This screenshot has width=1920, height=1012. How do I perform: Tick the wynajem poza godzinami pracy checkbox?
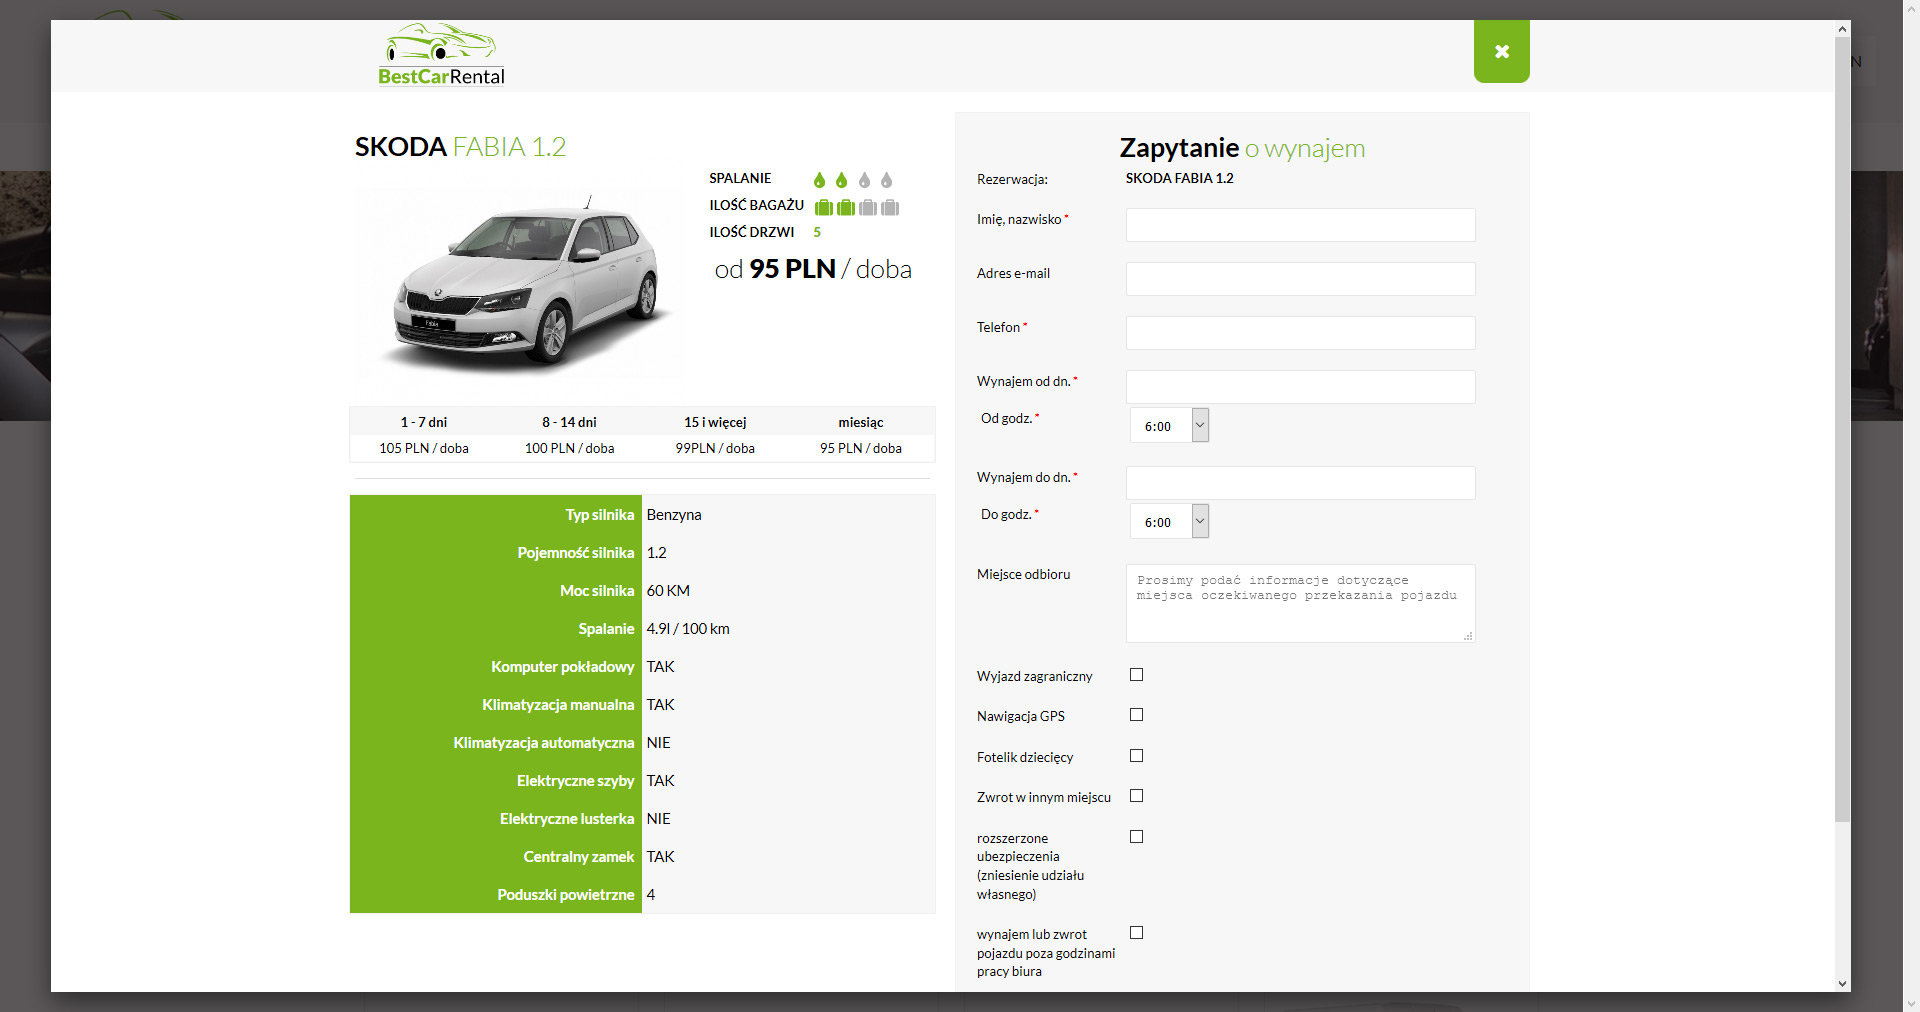pyautogui.click(x=1136, y=933)
